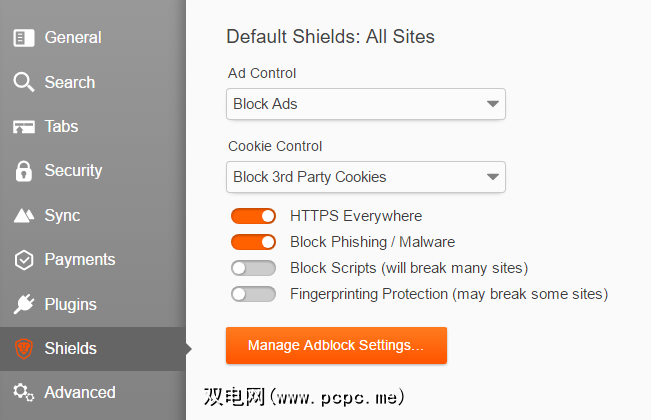Screen dimensions: 651x420
Task: Click the Security padlock icon
Action: 24,171
